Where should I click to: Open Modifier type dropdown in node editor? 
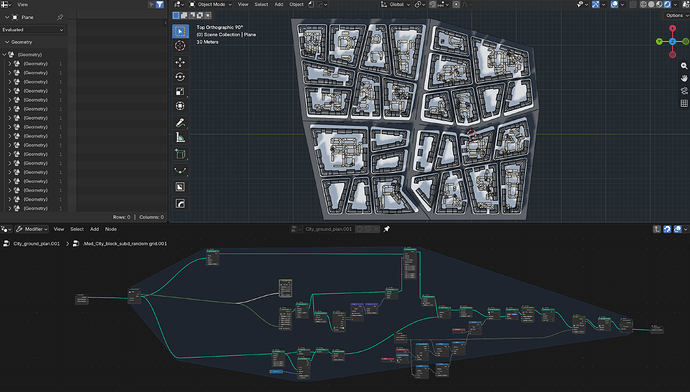(32, 229)
